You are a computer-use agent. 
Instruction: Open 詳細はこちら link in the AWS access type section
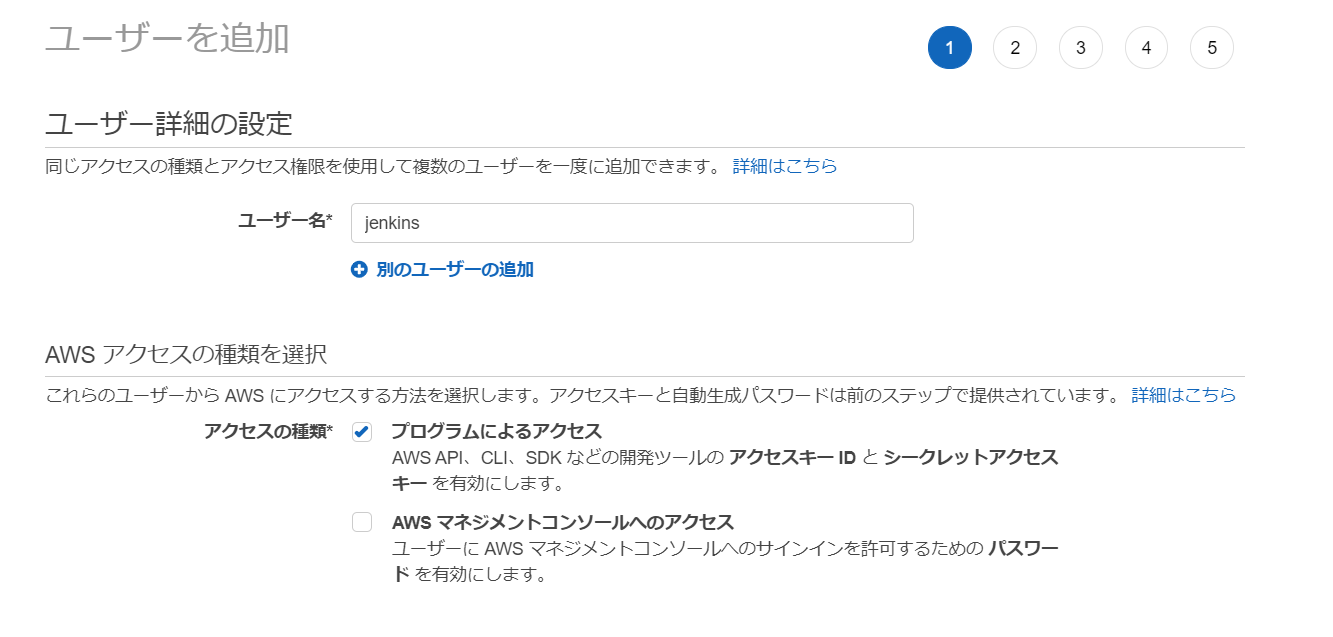point(1184,395)
